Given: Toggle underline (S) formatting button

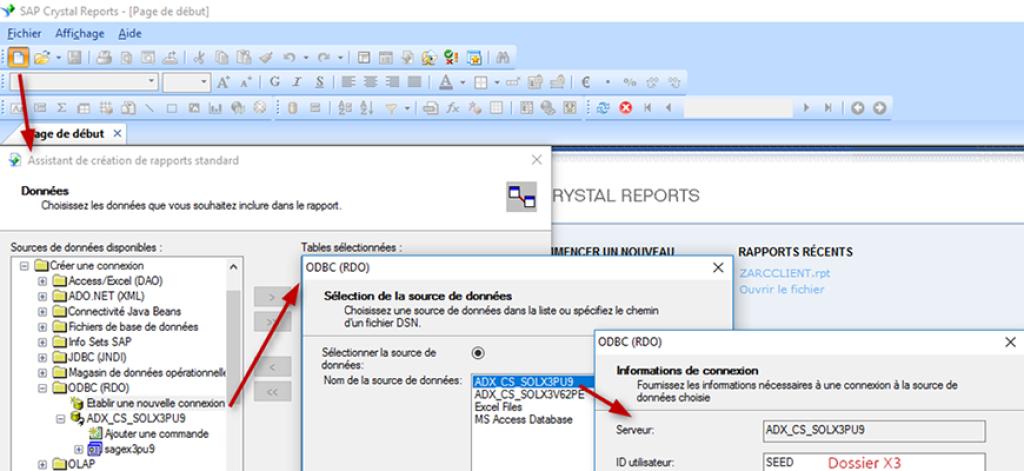Looking at the screenshot, I should coord(319,82).
